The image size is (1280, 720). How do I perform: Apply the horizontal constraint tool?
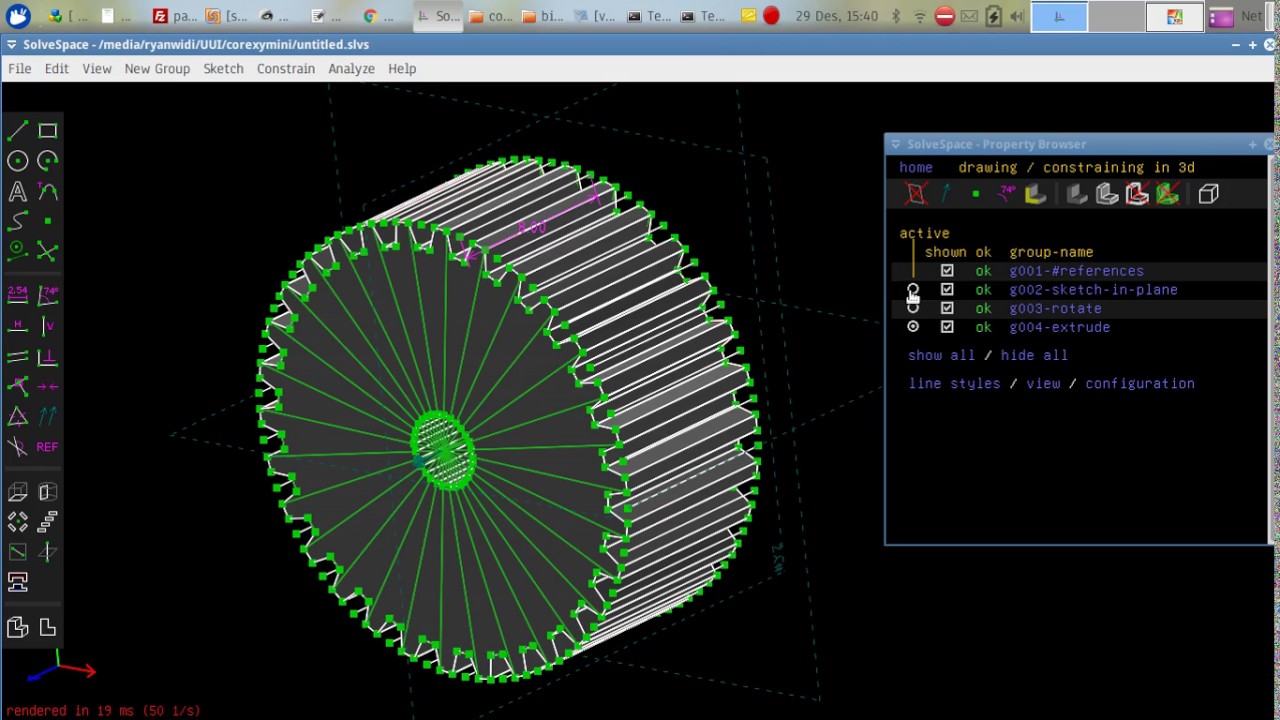[17, 326]
